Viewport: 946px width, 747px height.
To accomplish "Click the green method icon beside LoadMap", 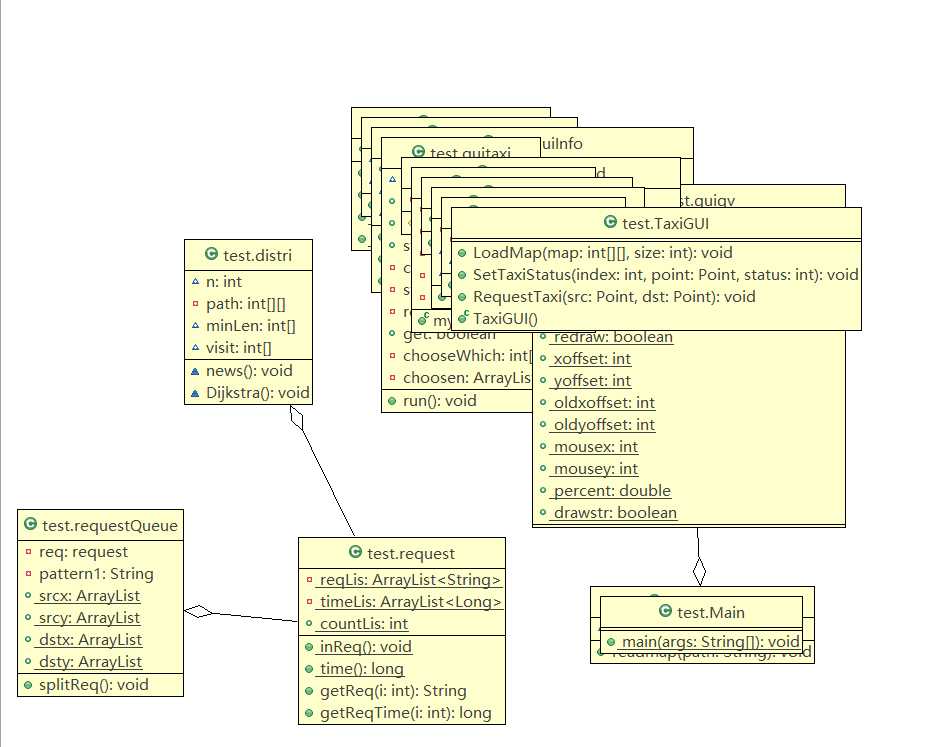I will (x=462, y=253).
